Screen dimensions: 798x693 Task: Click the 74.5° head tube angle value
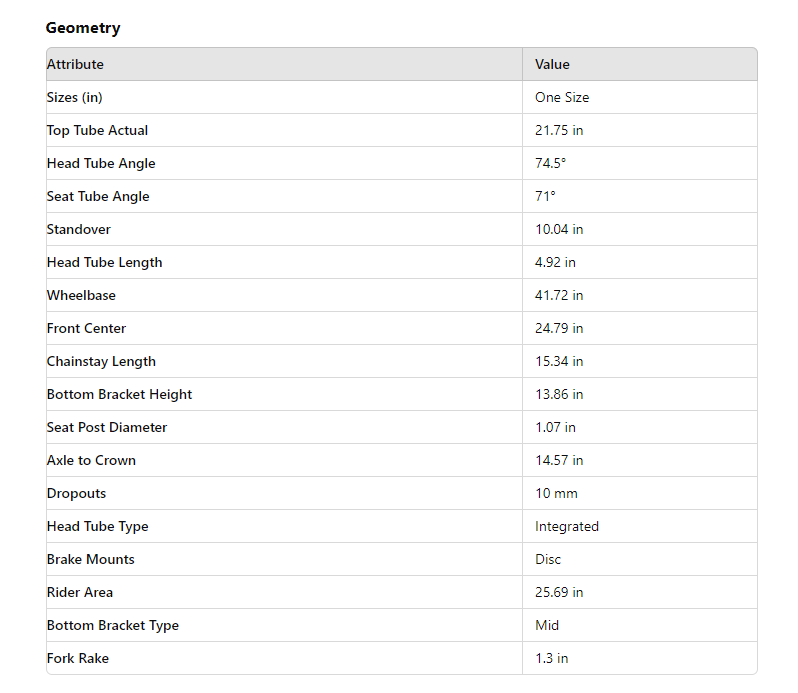tap(554, 163)
